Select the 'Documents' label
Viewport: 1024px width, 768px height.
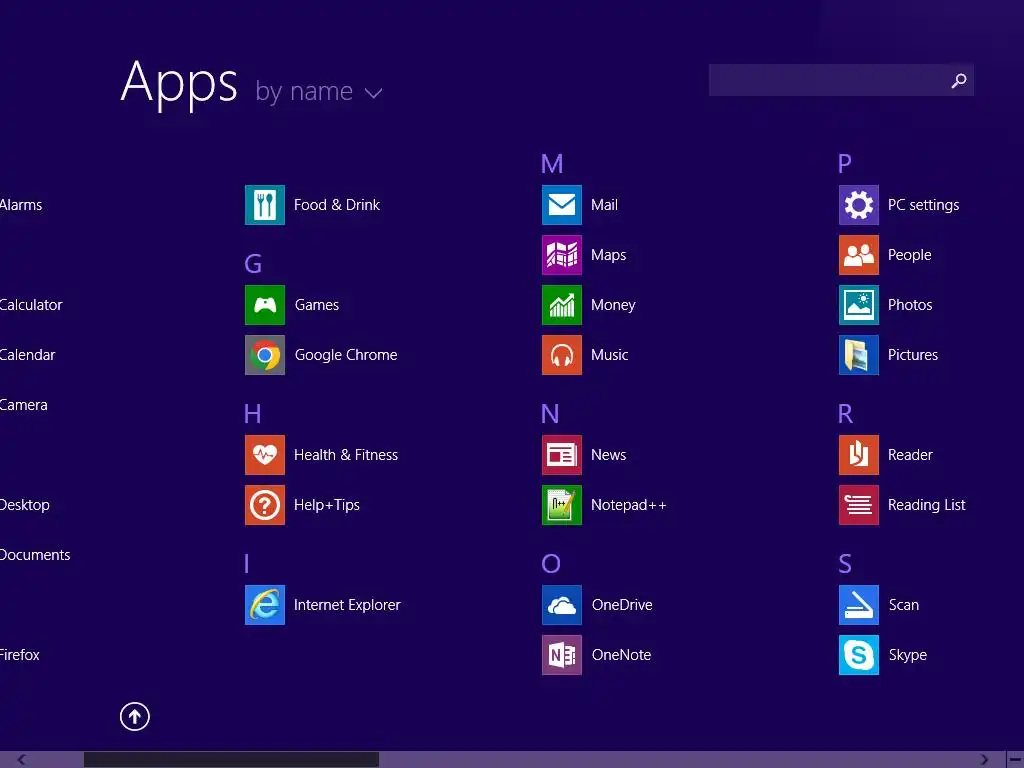click(35, 555)
